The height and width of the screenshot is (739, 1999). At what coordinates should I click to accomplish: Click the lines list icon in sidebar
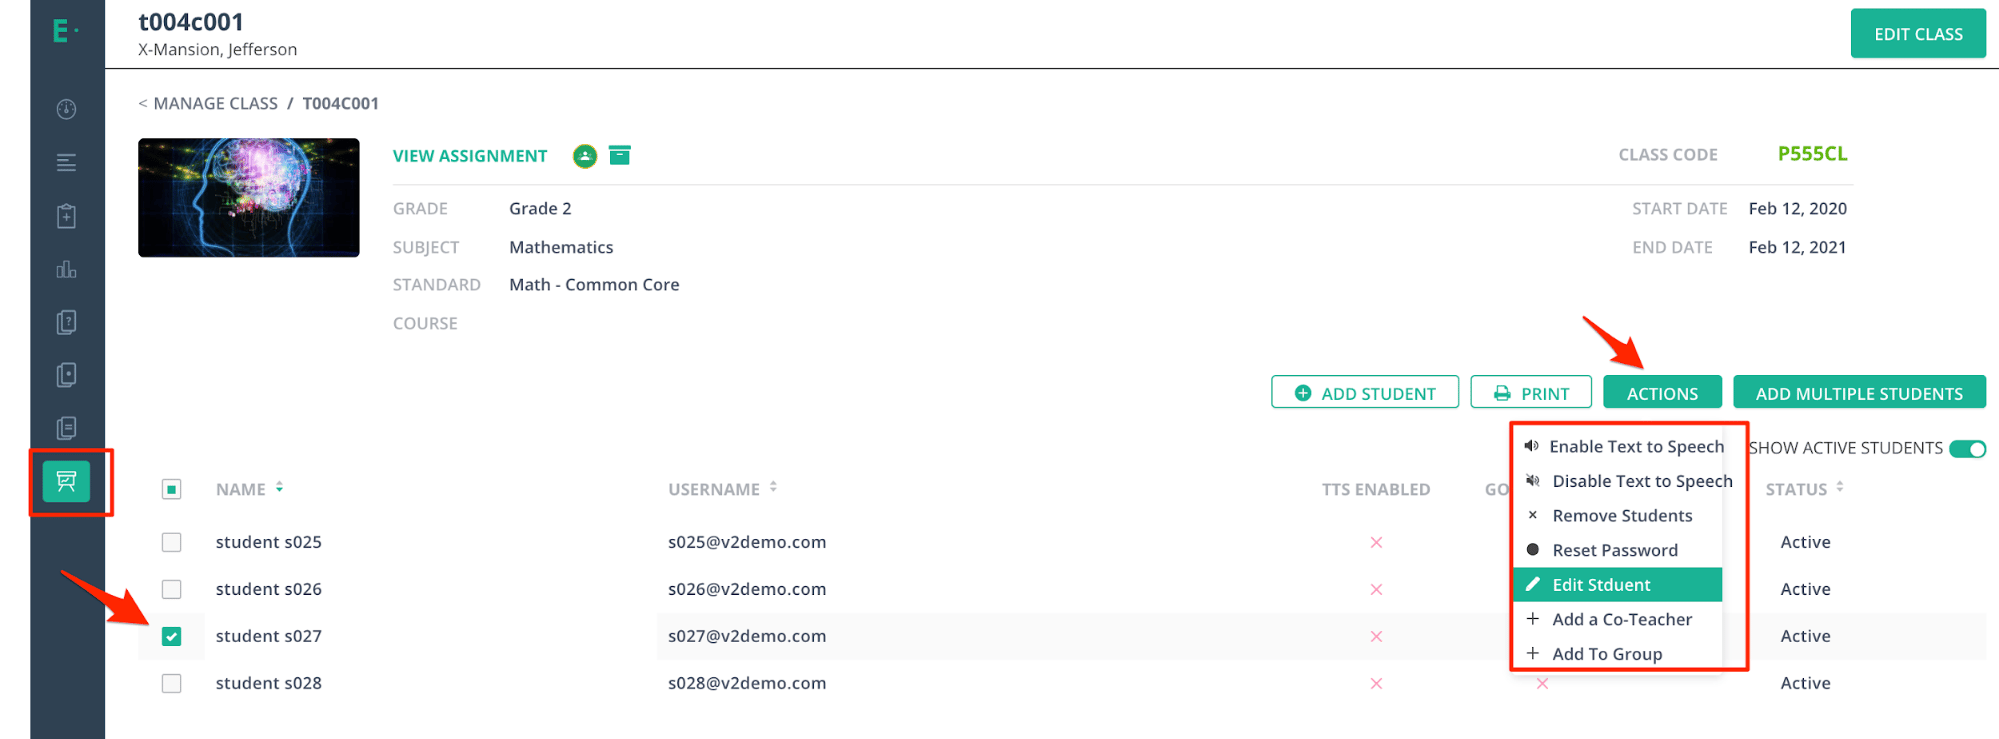(66, 162)
